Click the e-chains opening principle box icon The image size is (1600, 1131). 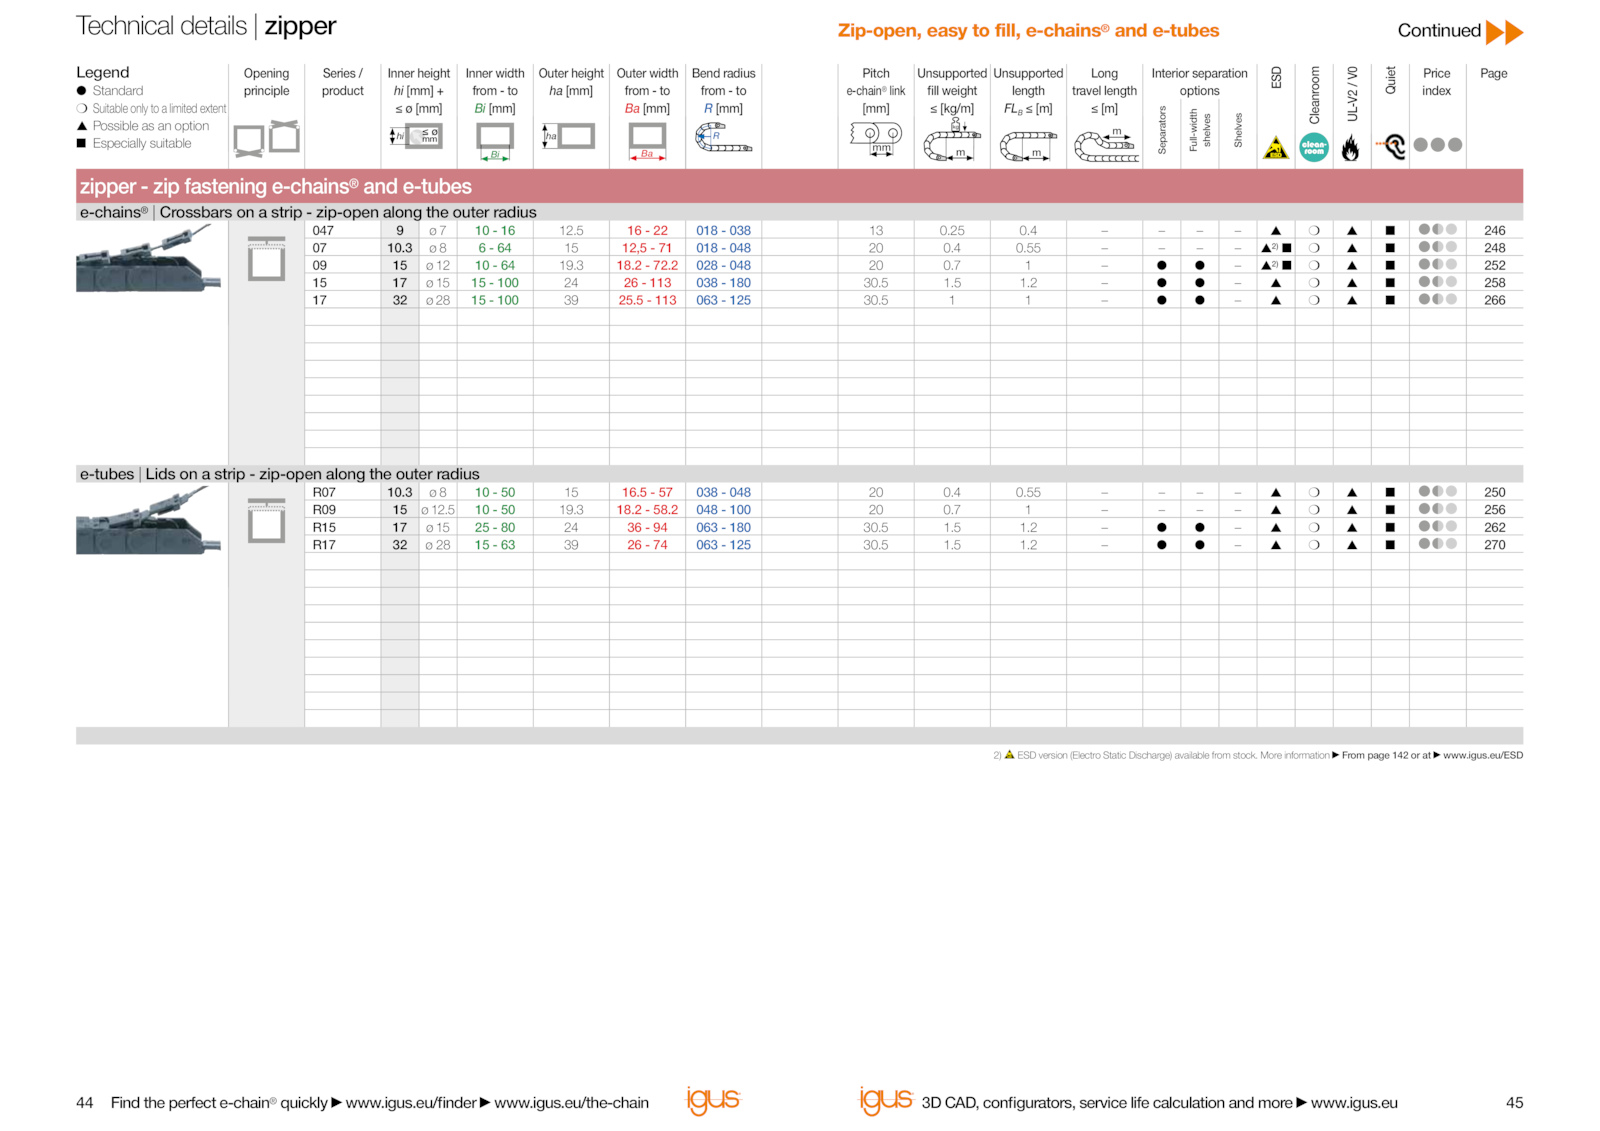tap(267, 259)
